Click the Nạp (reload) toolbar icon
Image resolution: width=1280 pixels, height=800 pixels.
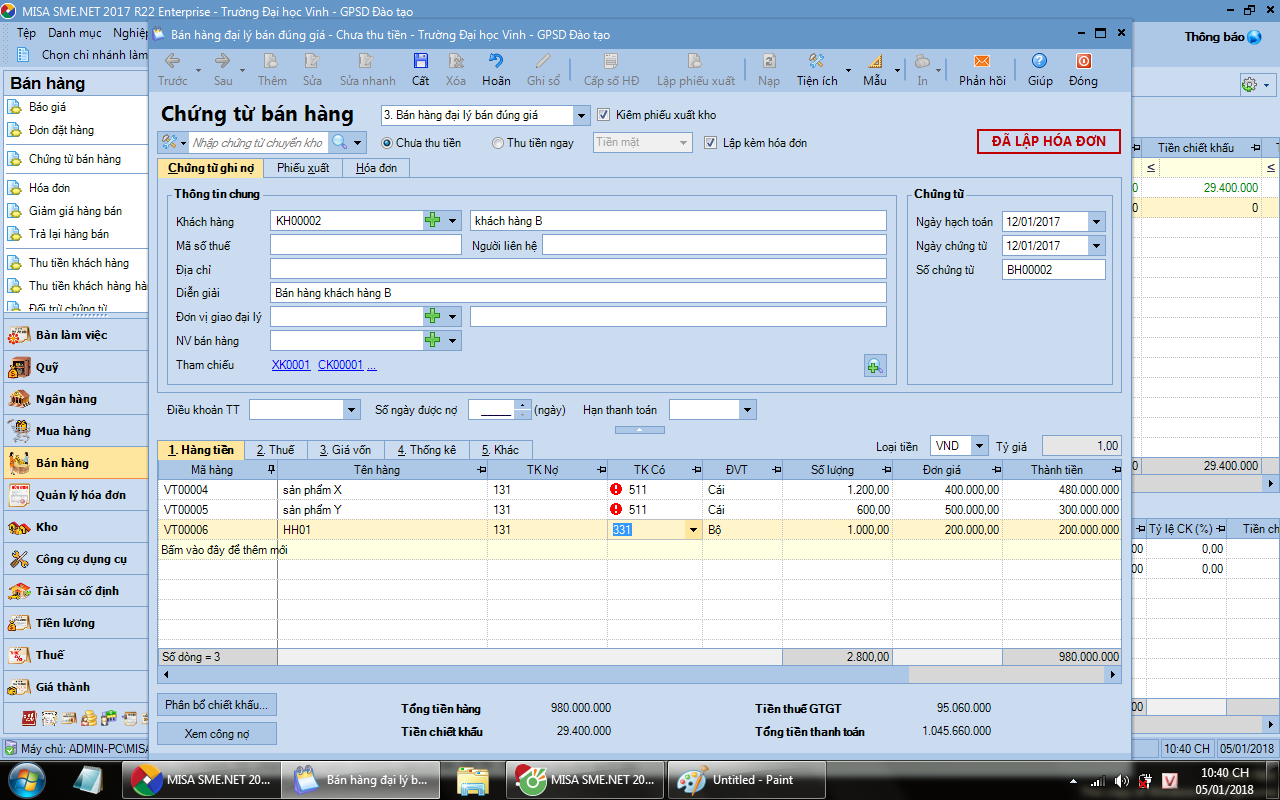pyautogui.click(x=768, y=62)
